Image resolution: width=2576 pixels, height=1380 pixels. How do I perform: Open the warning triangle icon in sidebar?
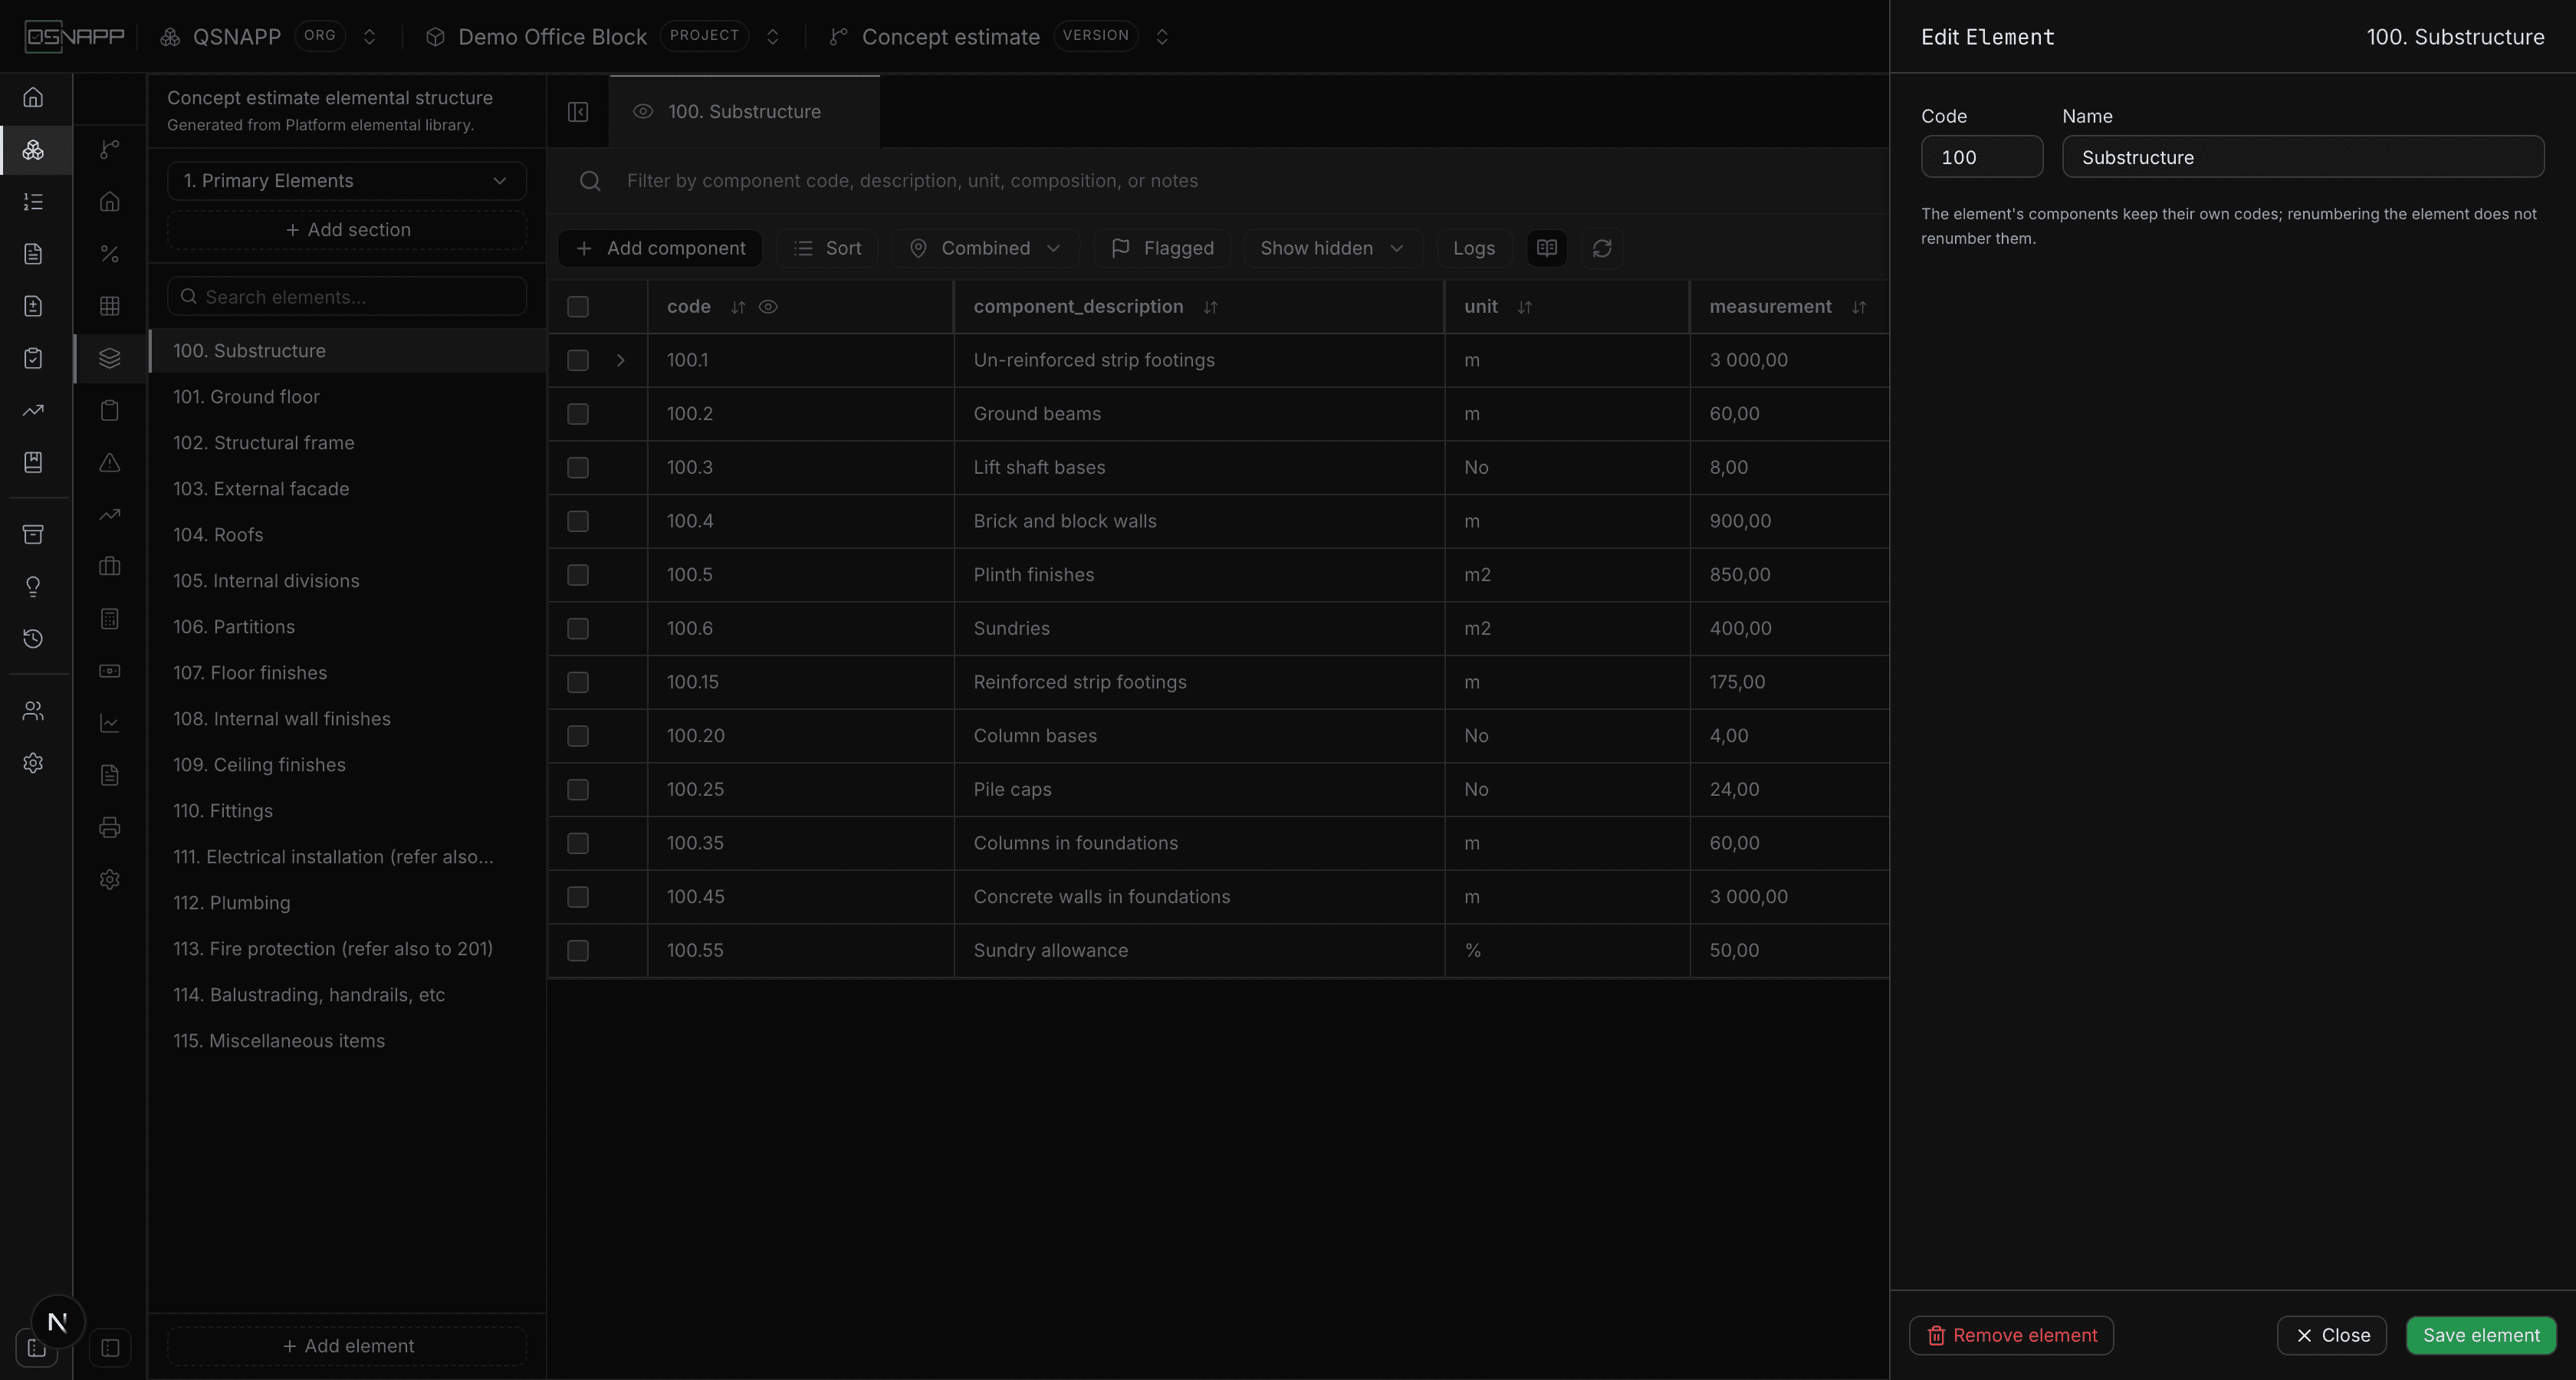(110, 462)
